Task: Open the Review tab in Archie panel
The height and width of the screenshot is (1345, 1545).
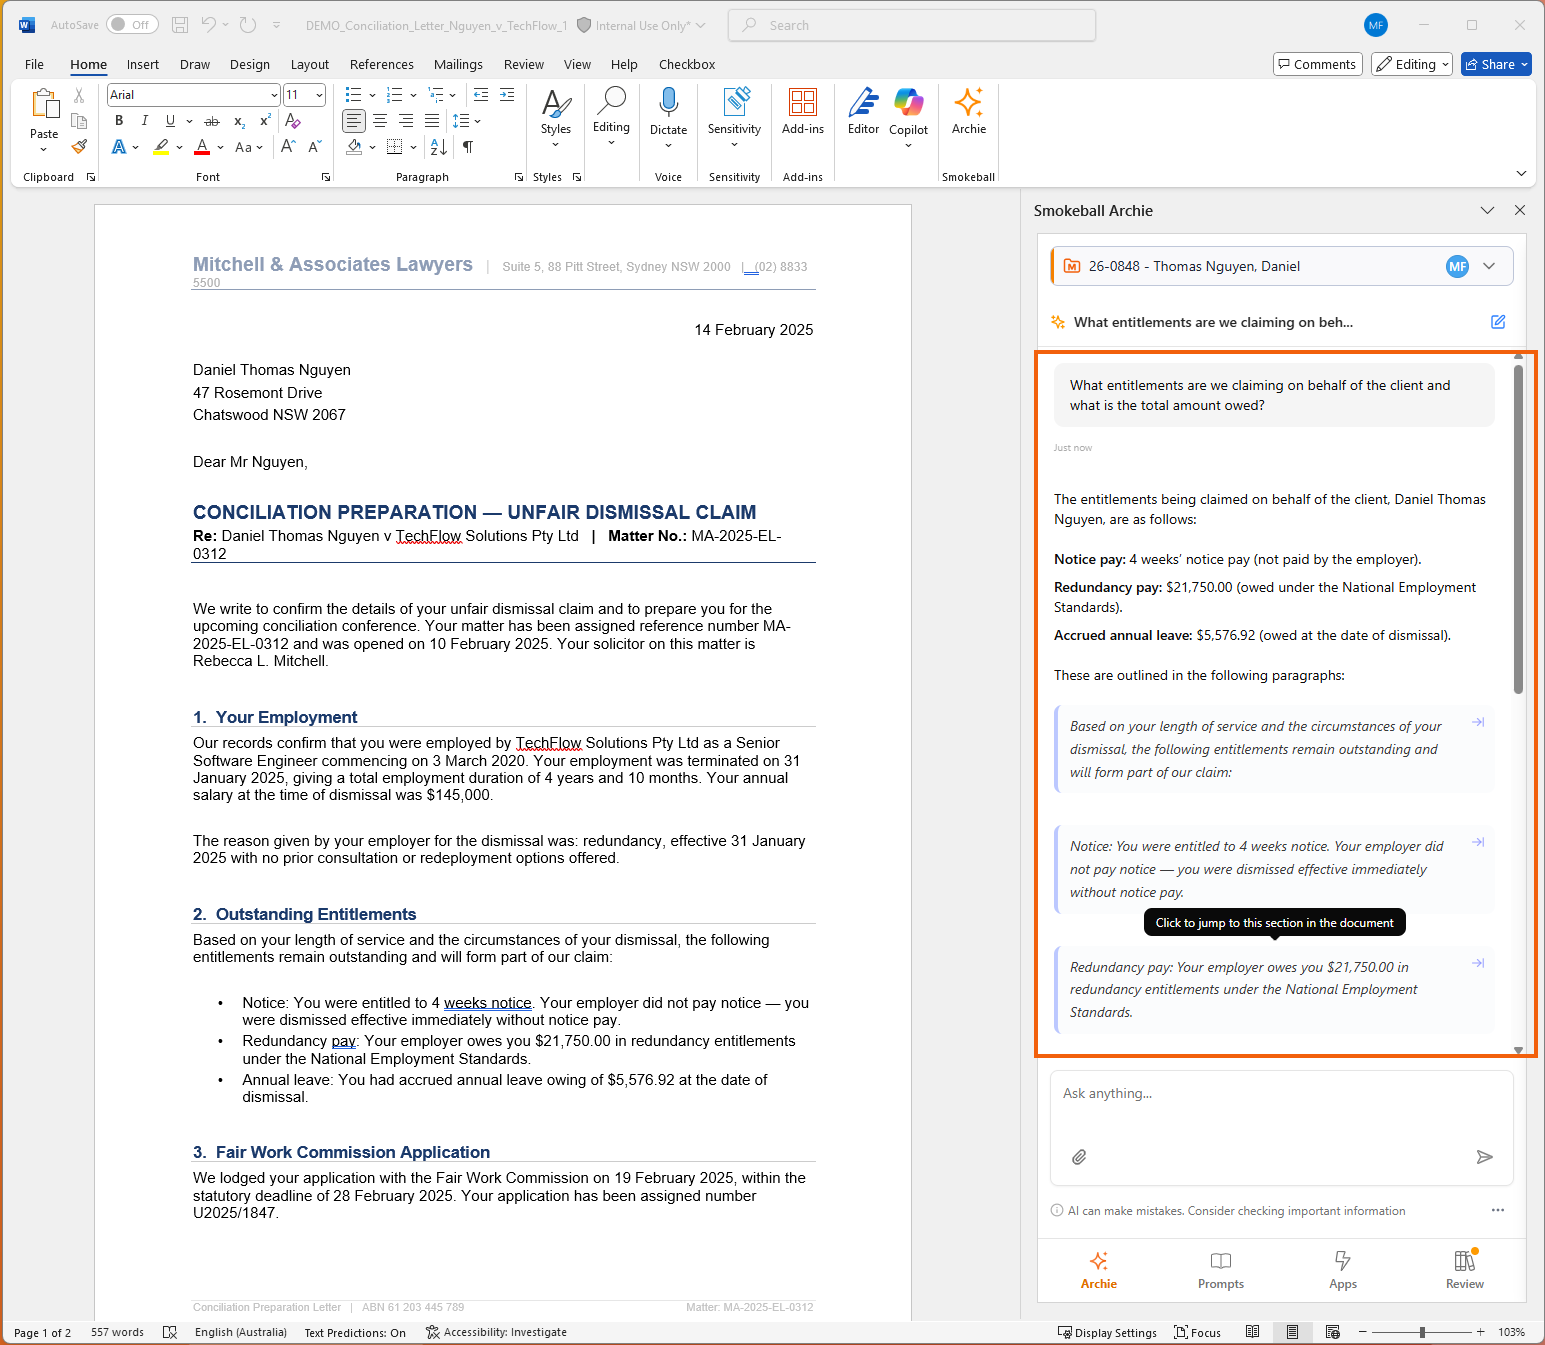Action: point(1464,1270)
